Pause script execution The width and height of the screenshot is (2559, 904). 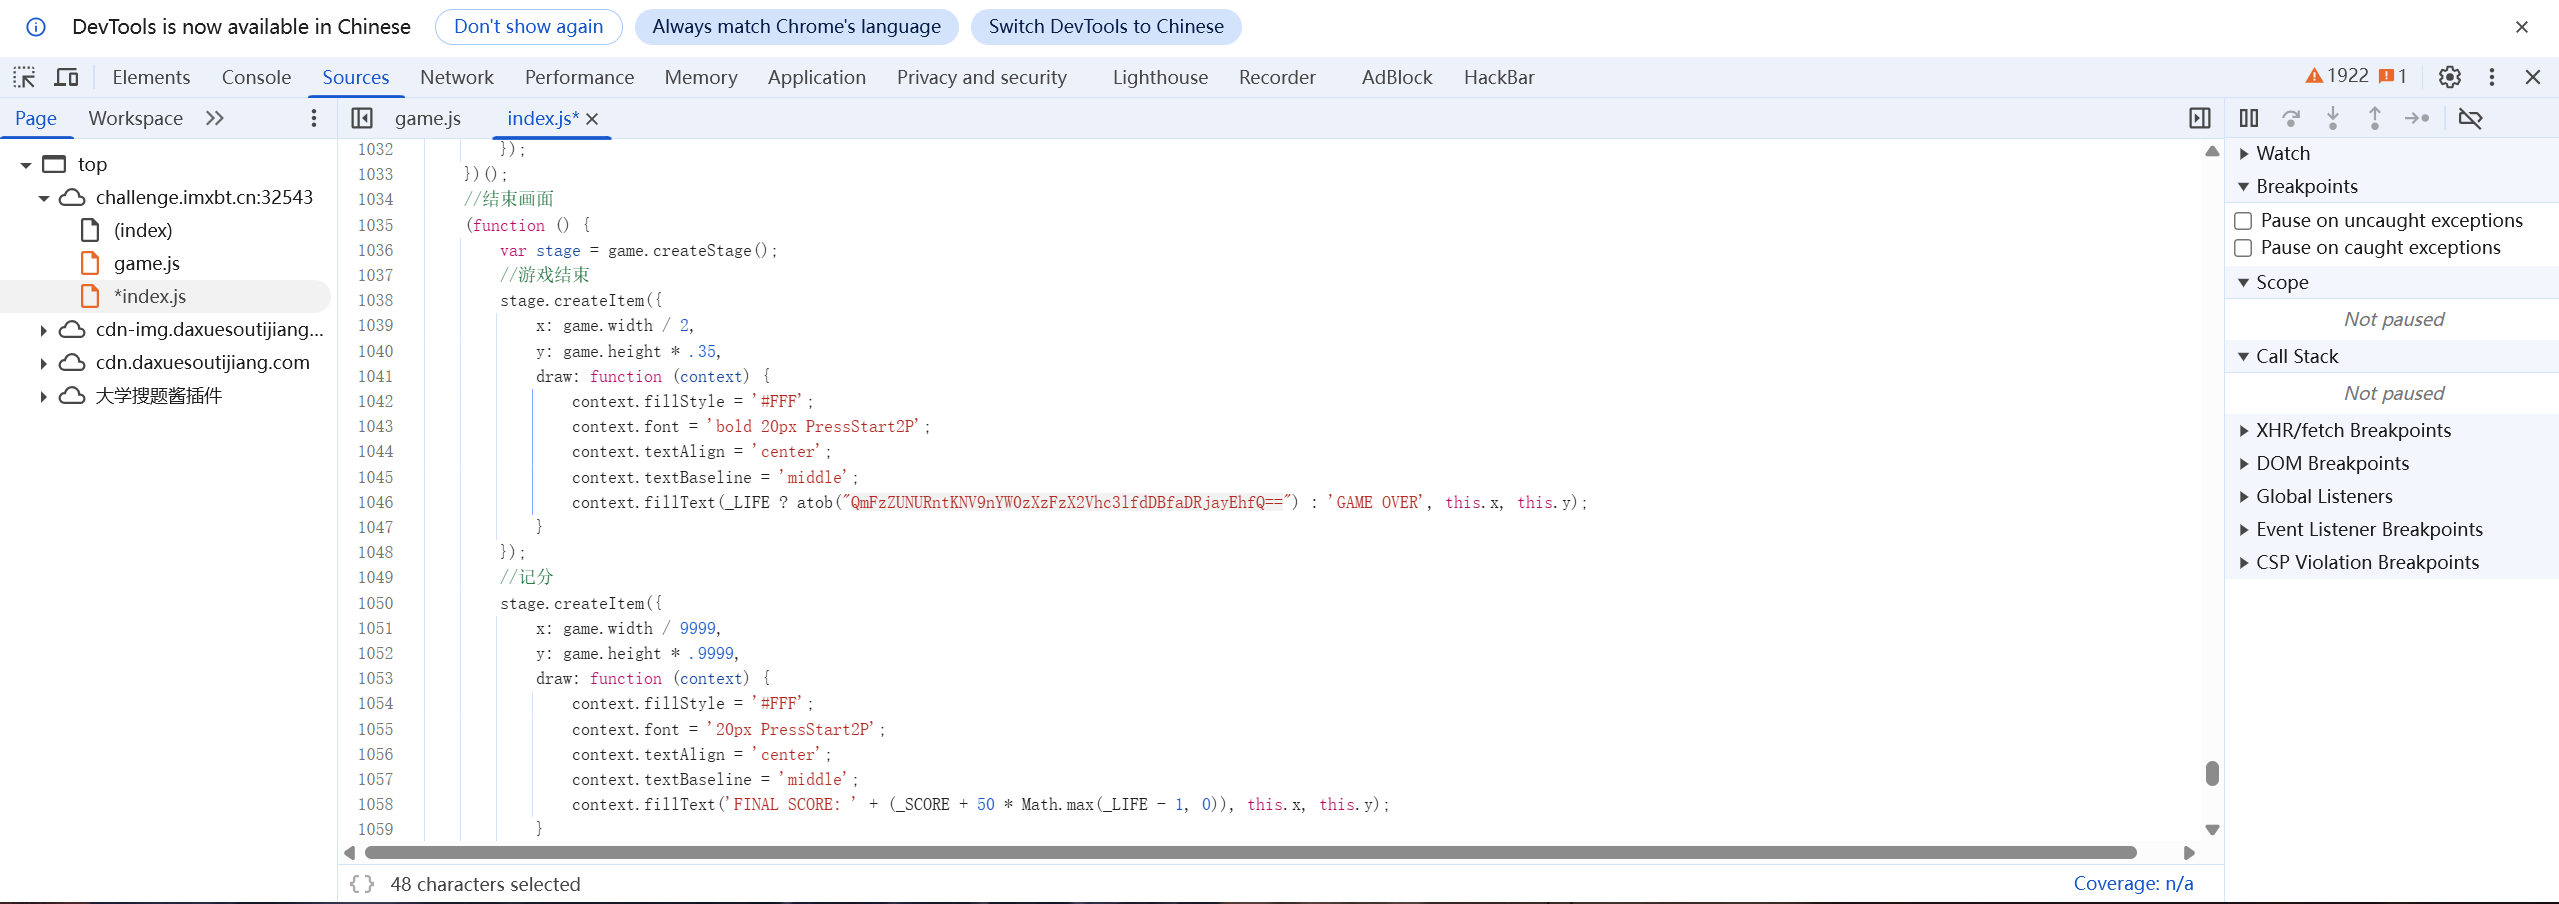[2249, 118]
